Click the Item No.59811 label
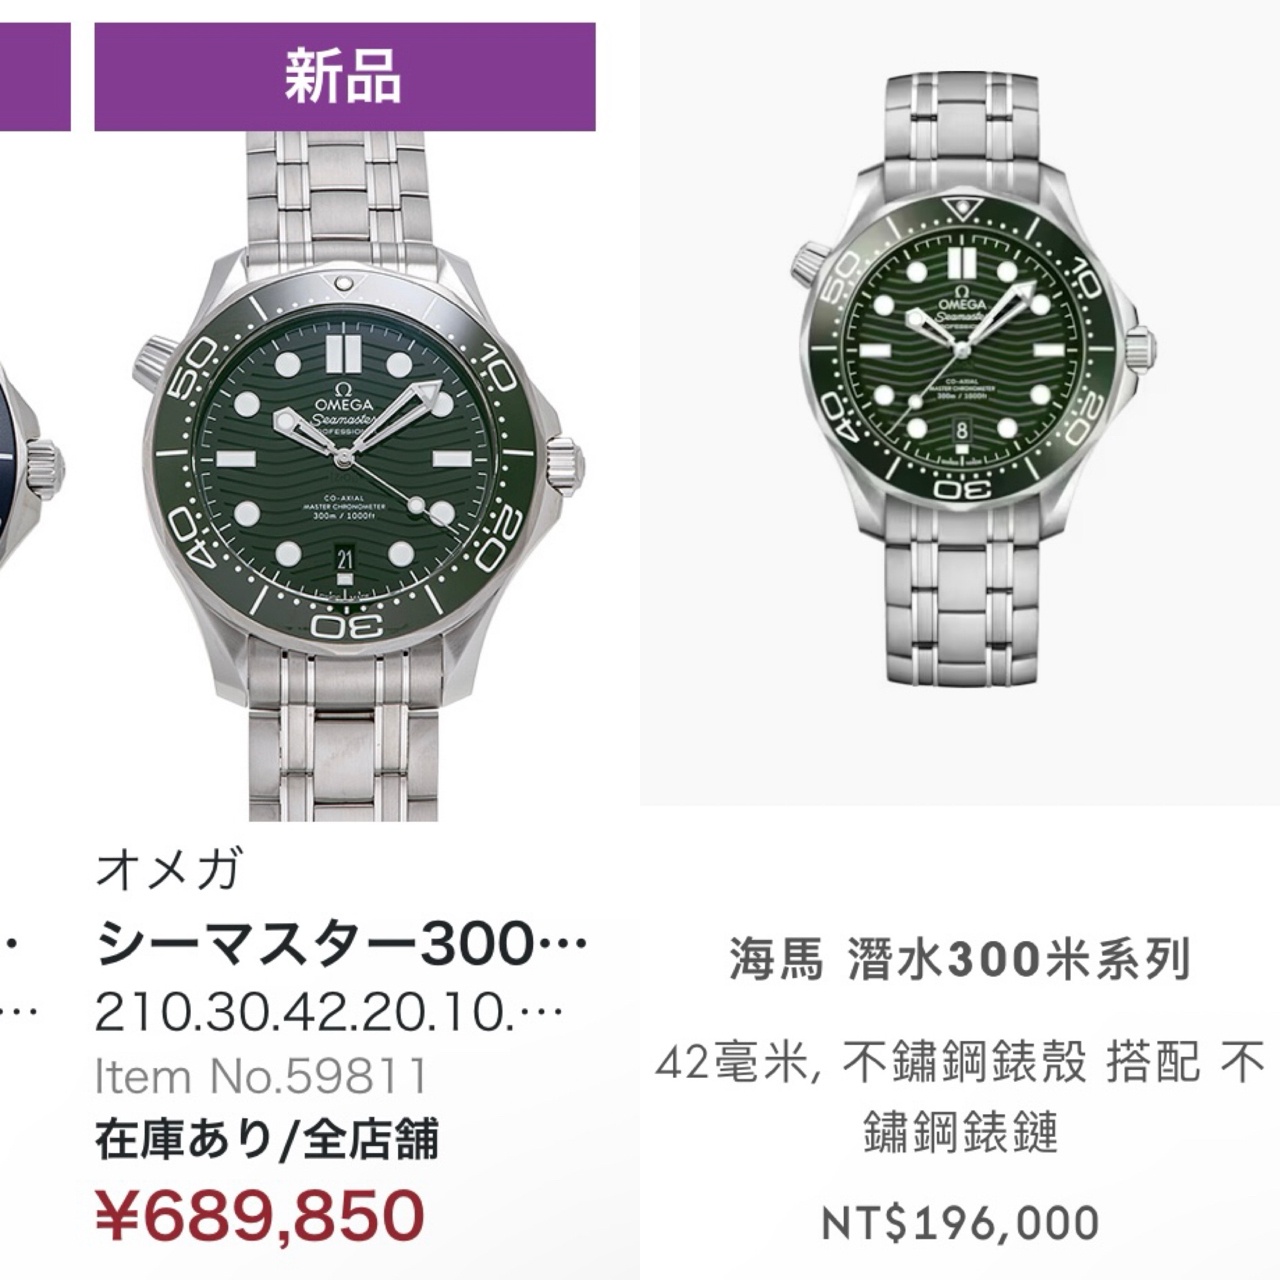Screen dimensions: 1280x1280 [262, 1076]
